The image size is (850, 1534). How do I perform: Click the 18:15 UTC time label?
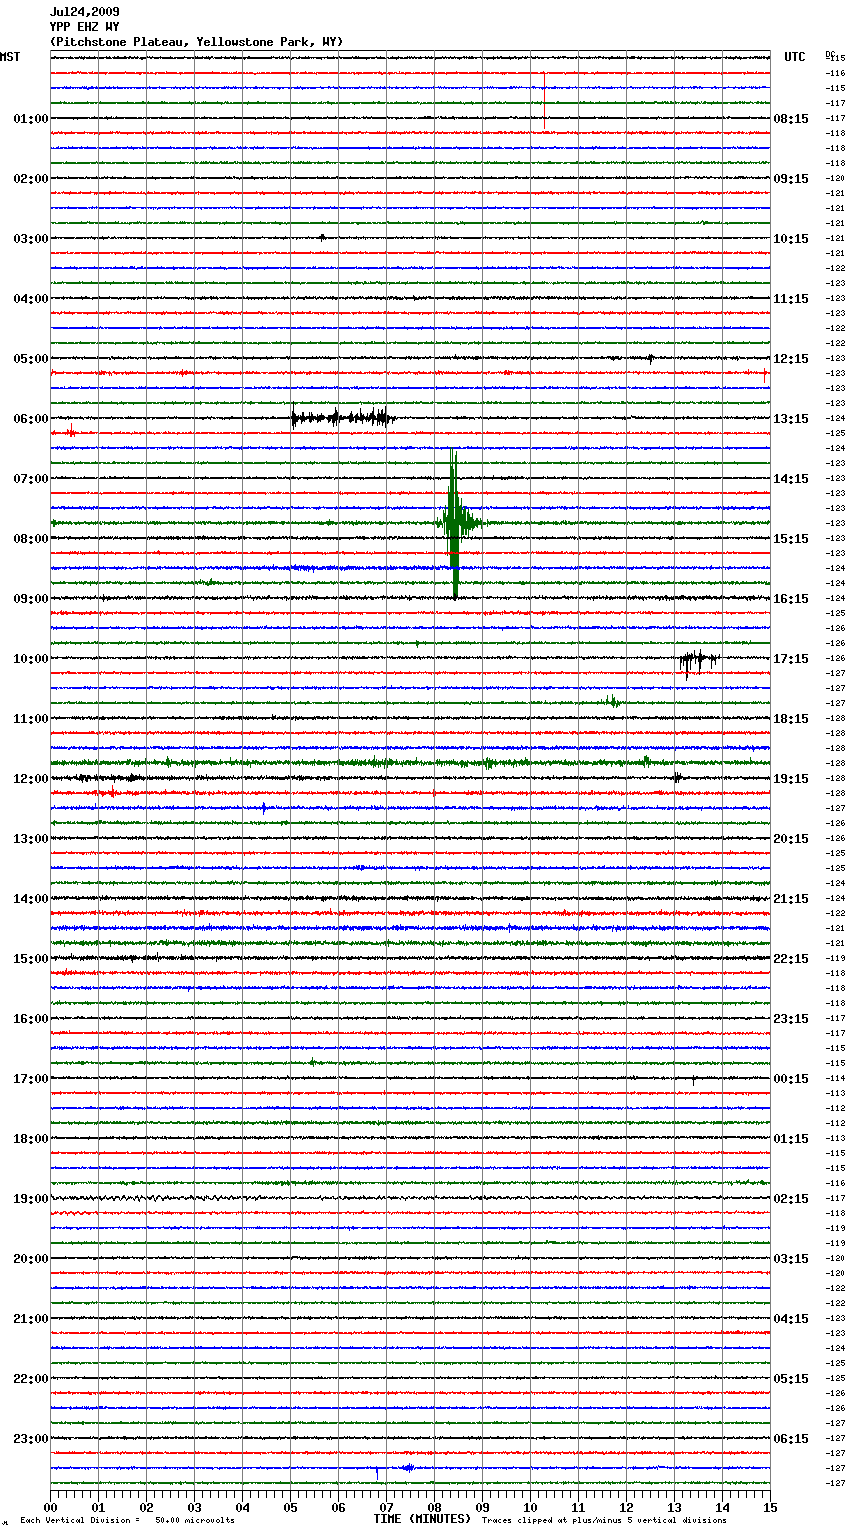click(x=791, y=719)
